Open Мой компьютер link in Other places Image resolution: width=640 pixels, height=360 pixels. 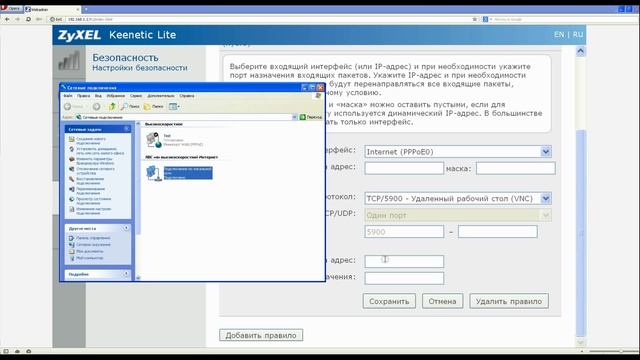pos(89,258)
